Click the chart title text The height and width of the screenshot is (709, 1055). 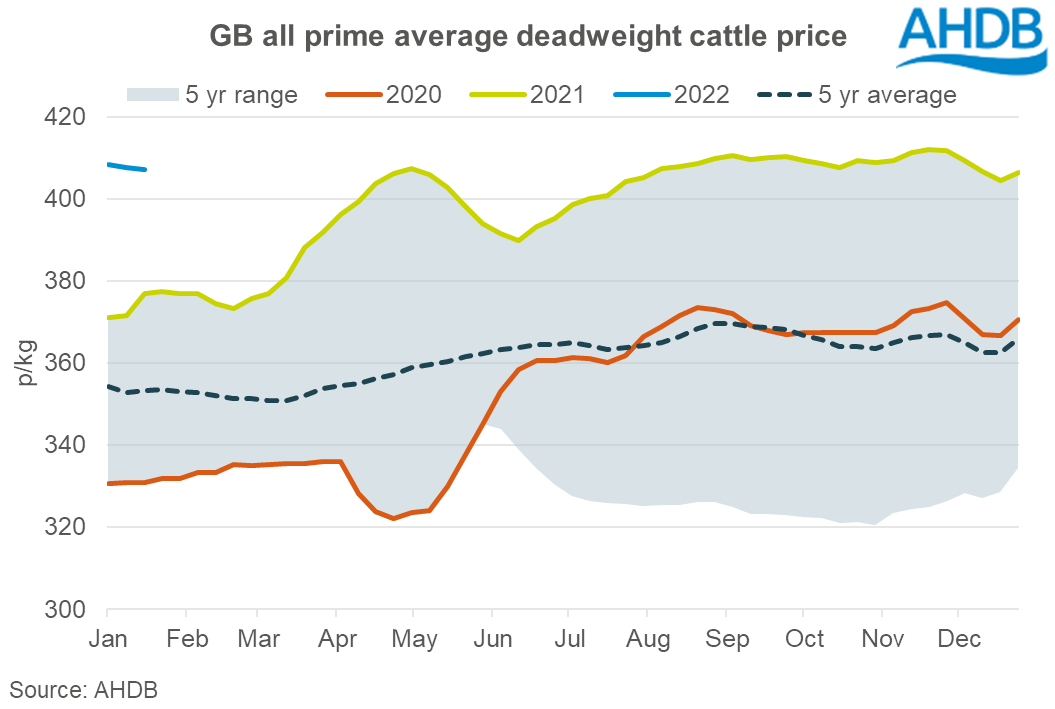pos(527,37)
